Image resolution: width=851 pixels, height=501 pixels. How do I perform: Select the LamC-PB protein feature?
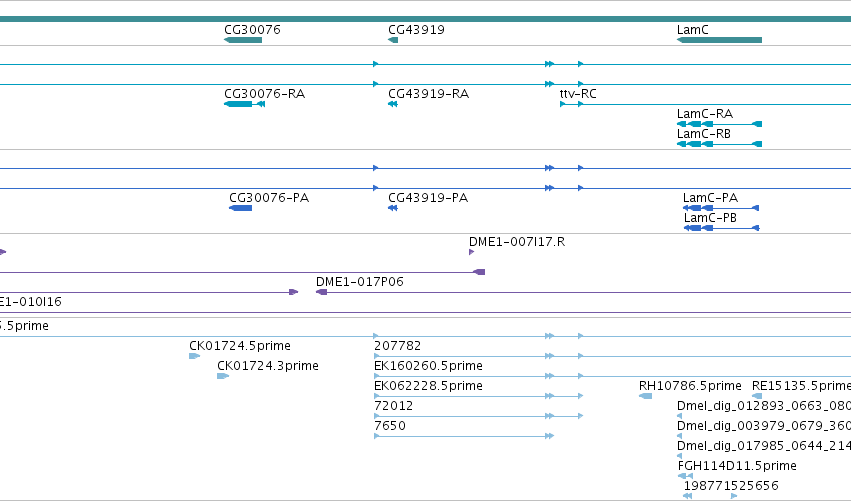click(721, 228)
